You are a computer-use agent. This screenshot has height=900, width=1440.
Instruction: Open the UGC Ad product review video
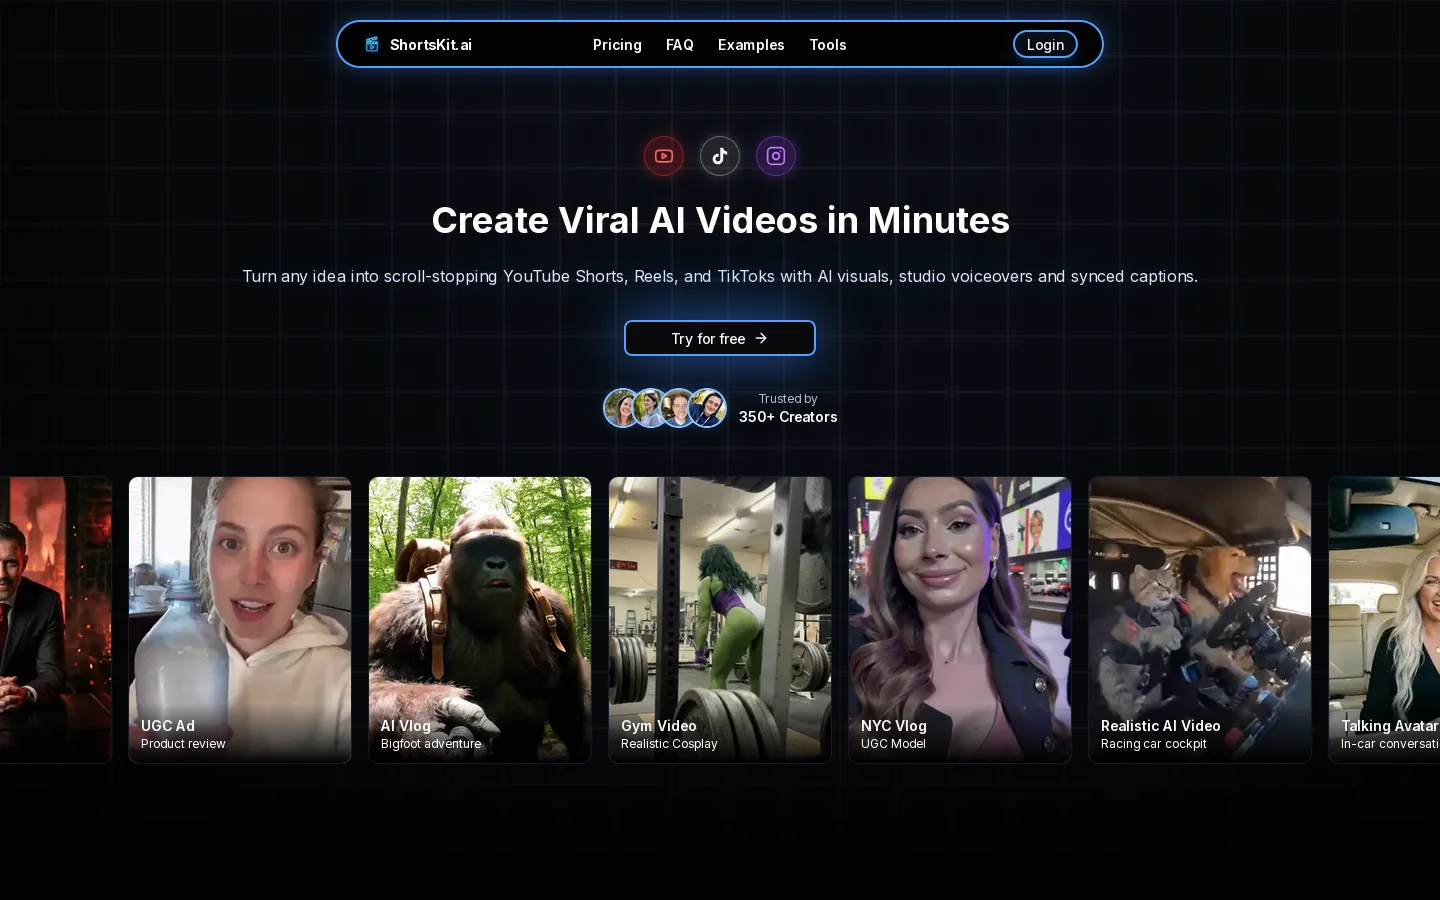tap(240, 620)
